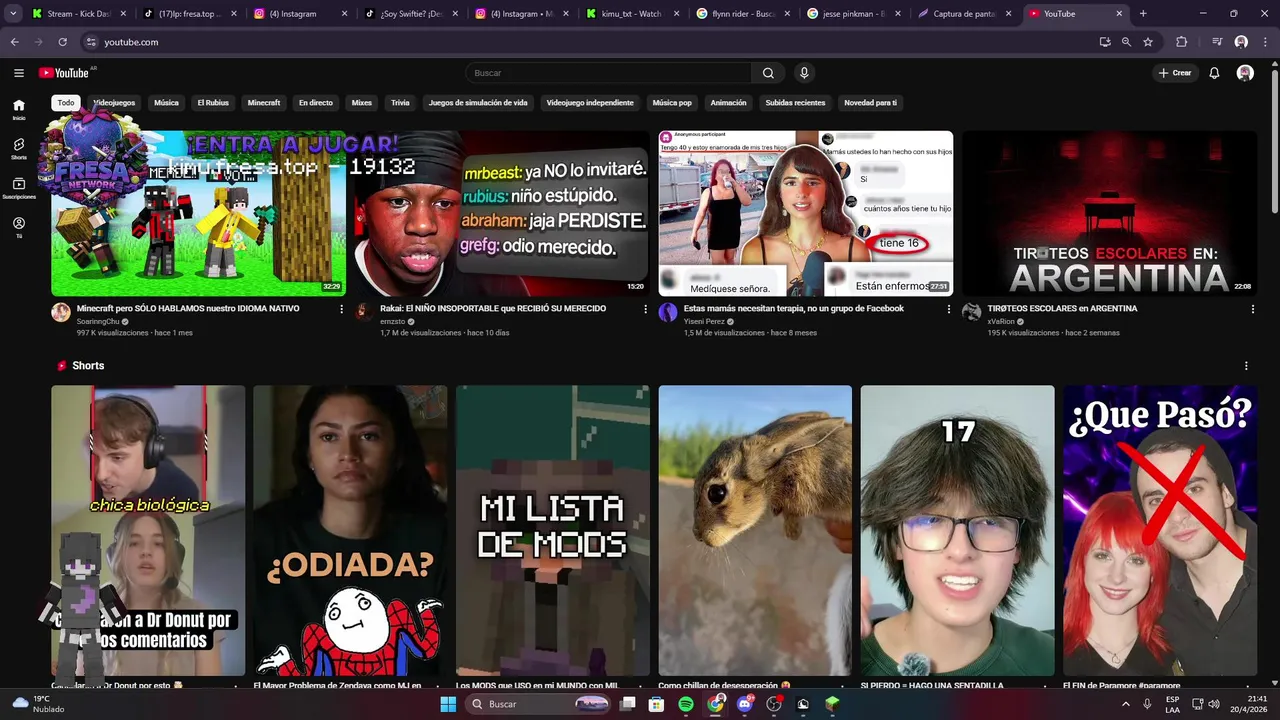Click the install app icon in address bar
This screenshot has height=720, width=1280.
click(1104, 42)
